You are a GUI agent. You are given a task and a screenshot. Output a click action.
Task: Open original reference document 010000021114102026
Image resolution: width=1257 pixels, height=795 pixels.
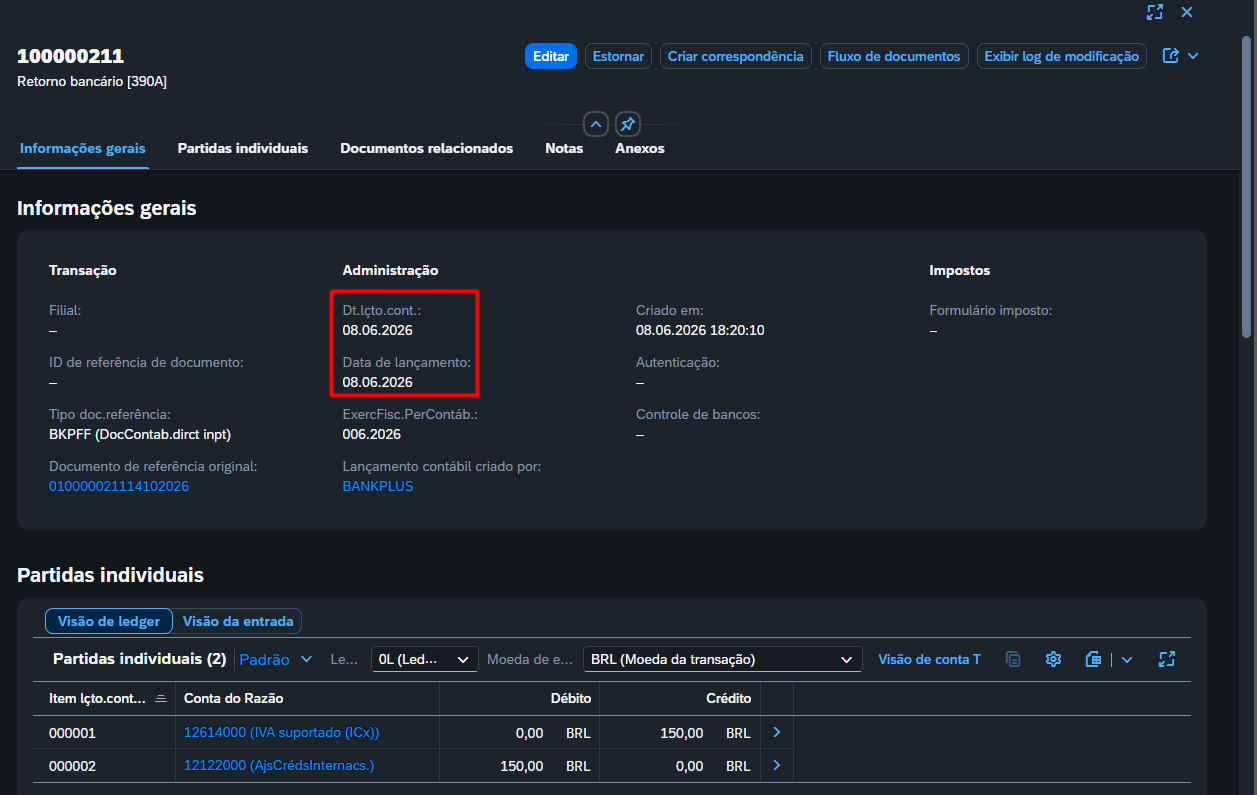(119, 486)
